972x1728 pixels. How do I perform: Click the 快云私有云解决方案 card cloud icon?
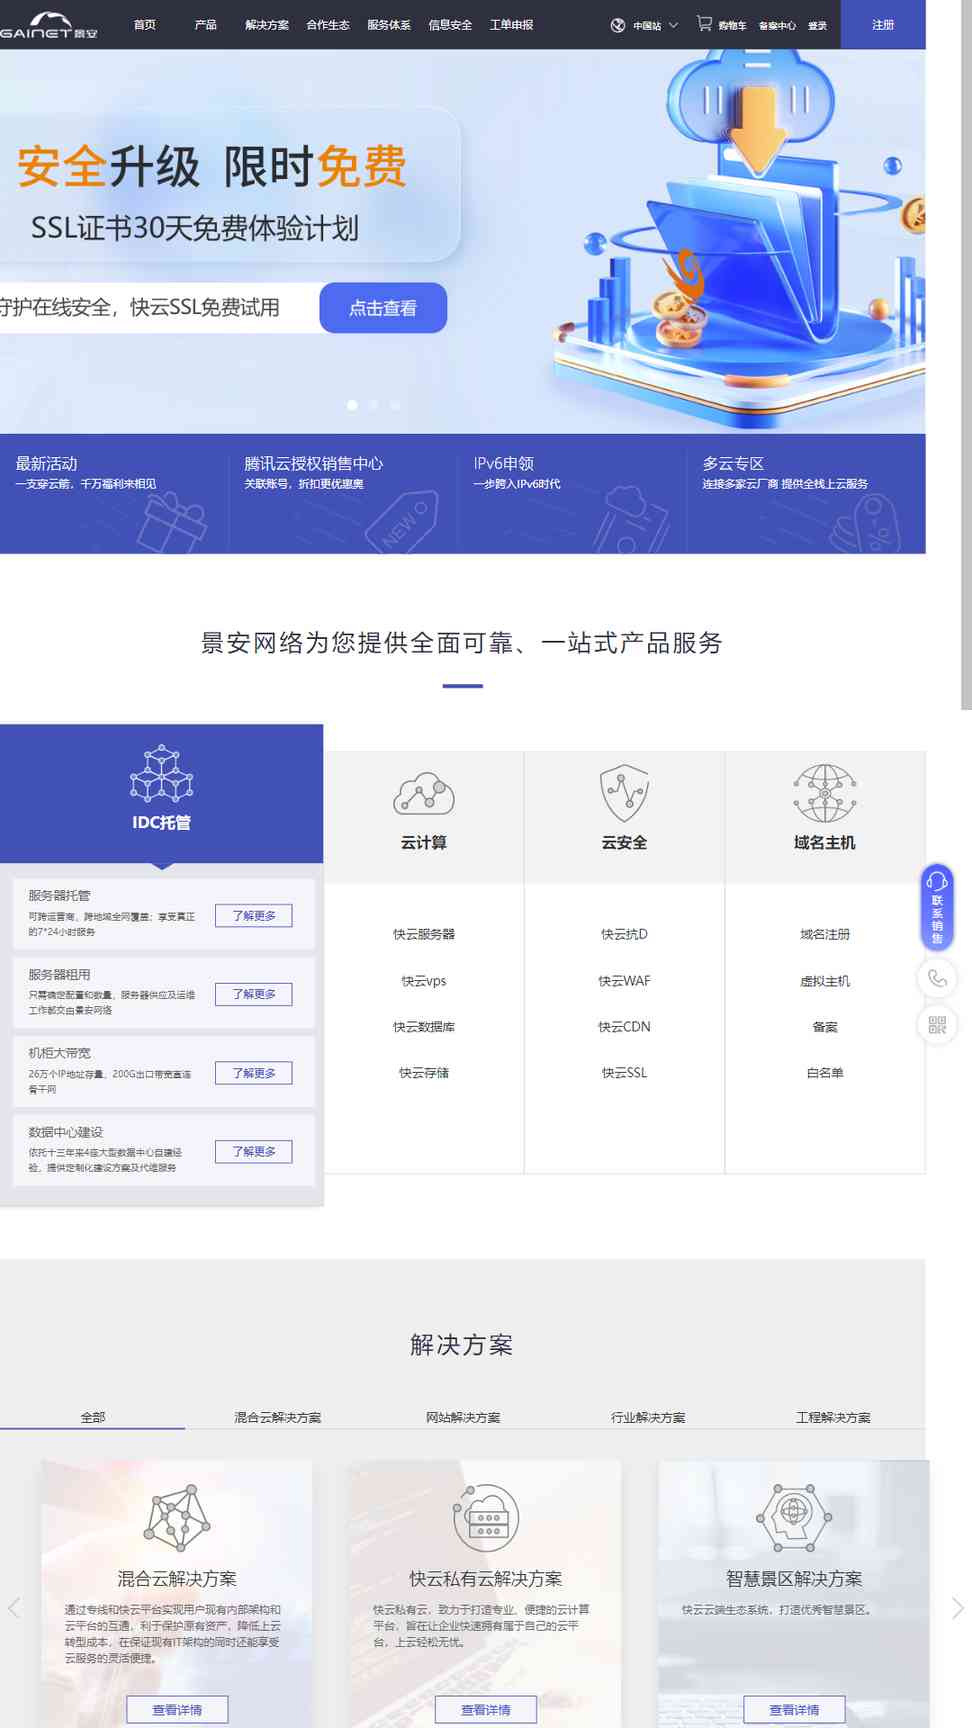[x=486, y=1518]
